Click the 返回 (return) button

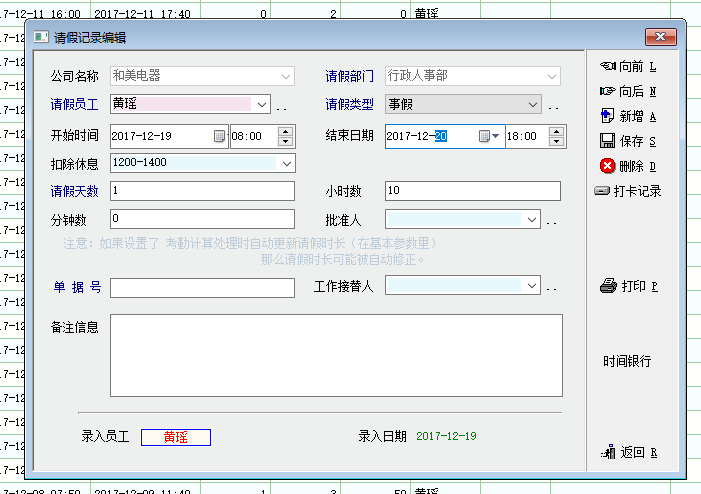point(630,452)
